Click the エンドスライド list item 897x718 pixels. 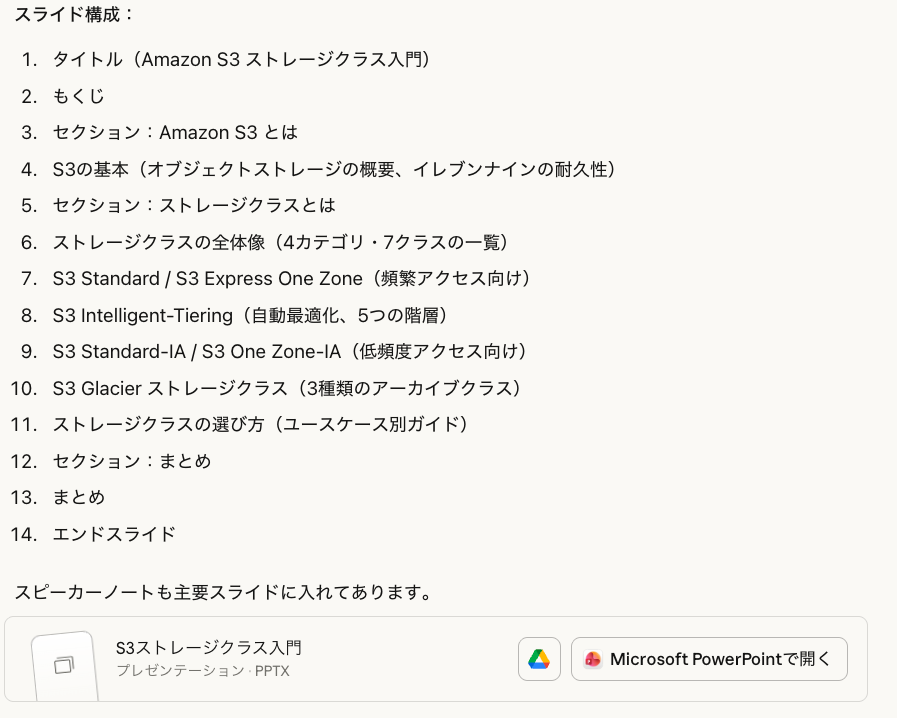(x=114, y=534)
